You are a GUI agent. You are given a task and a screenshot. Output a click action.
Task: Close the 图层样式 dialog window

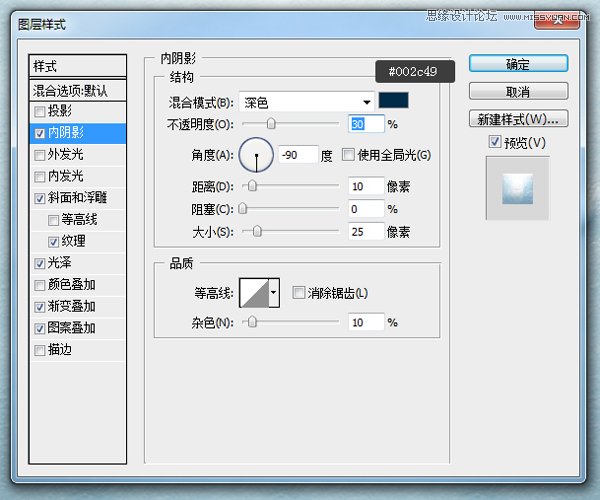point(557,21)
